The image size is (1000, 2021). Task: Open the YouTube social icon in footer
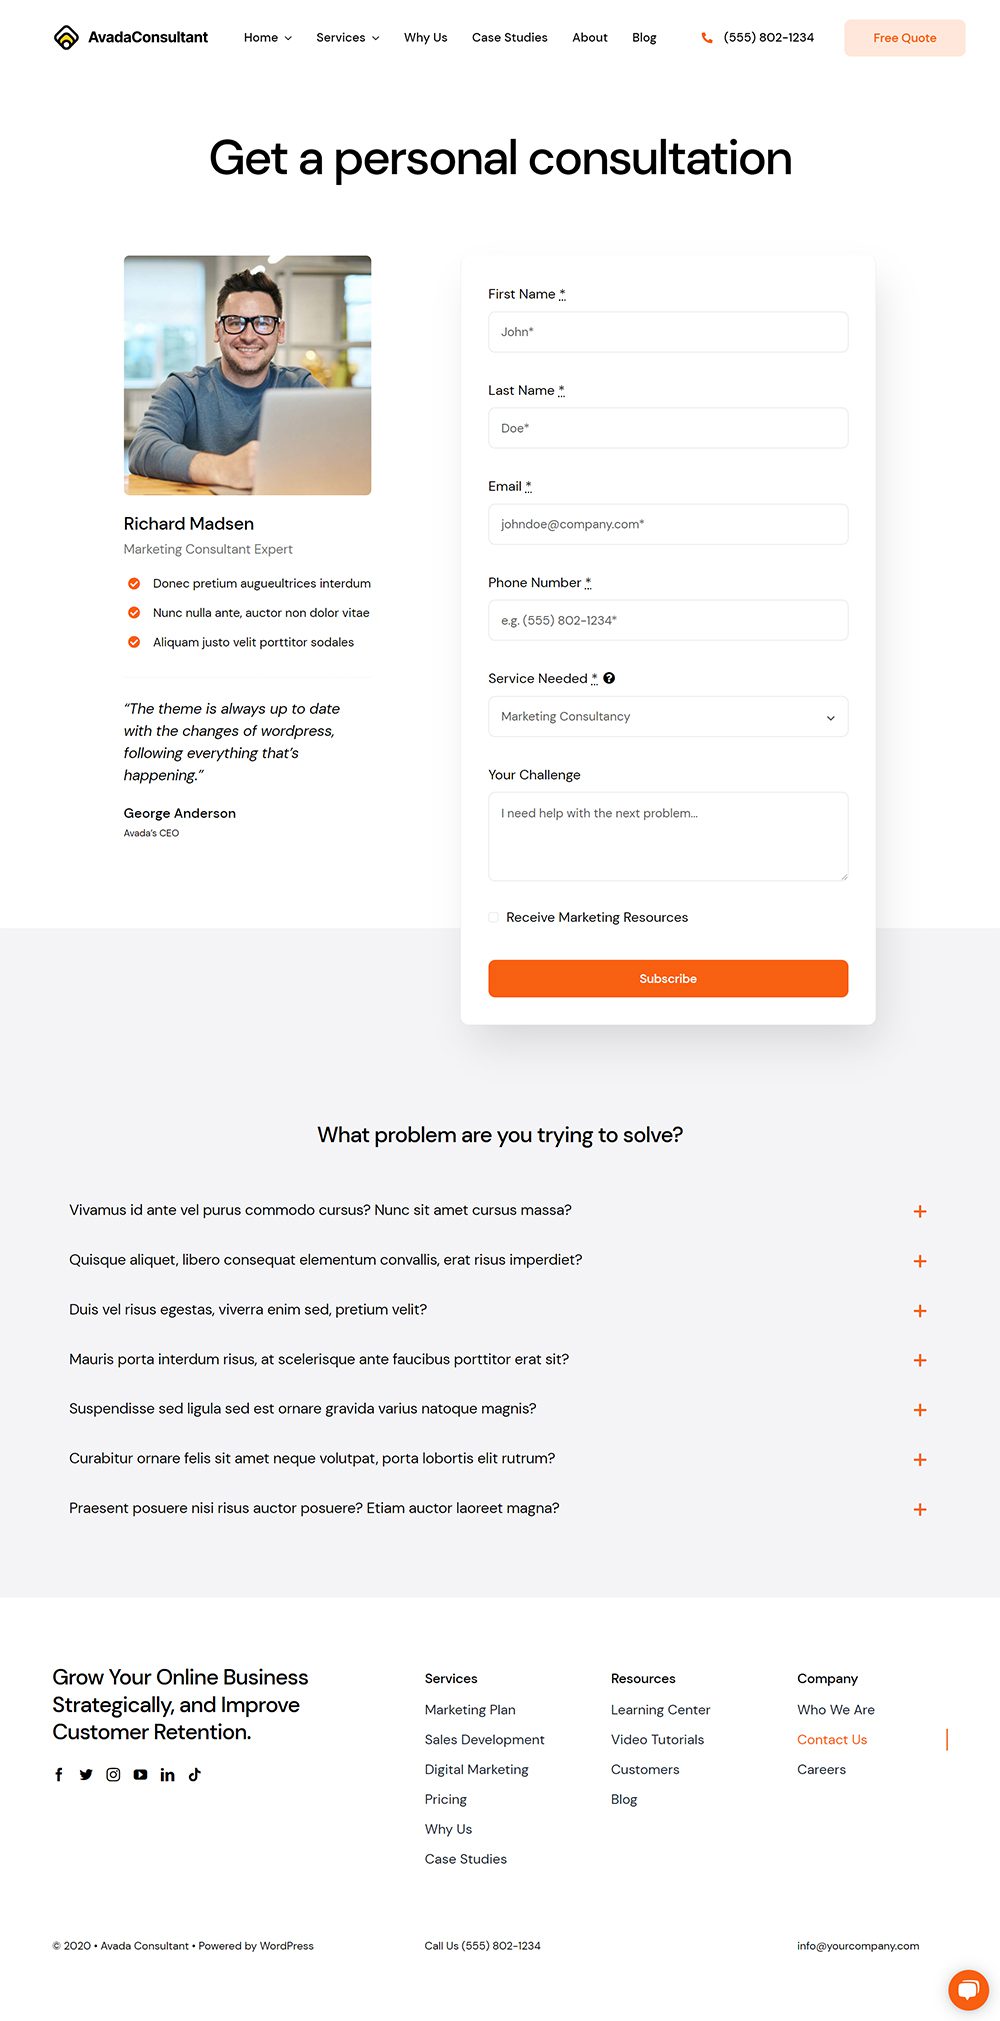(140, 1774)
